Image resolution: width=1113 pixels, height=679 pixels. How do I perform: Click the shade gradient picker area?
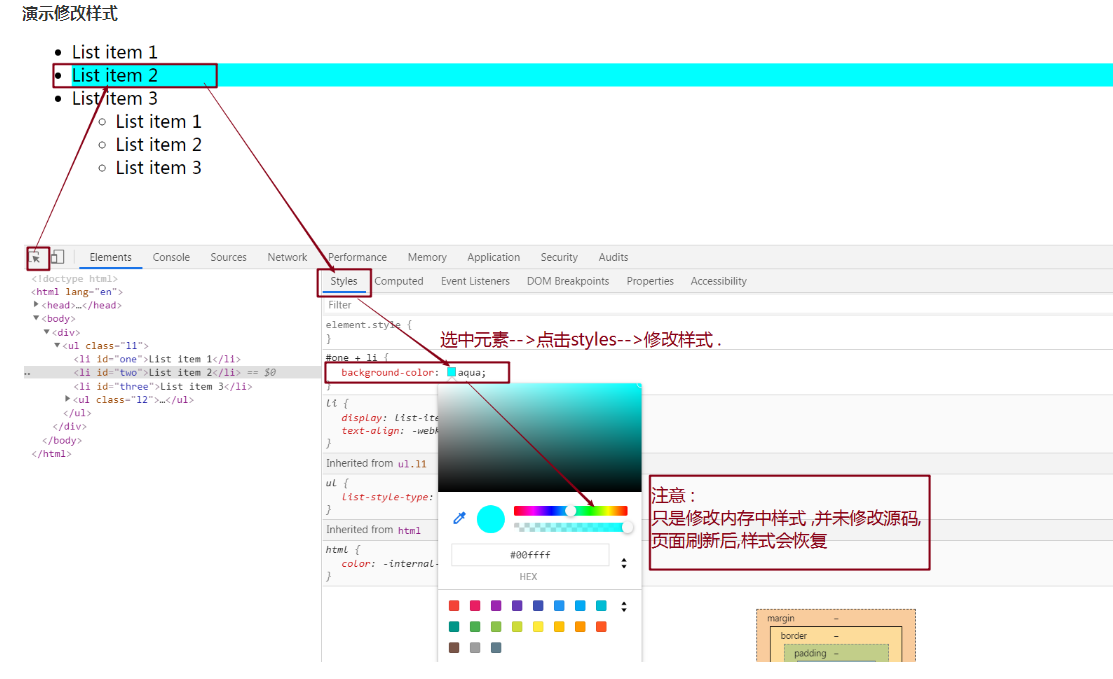(539, 437)
